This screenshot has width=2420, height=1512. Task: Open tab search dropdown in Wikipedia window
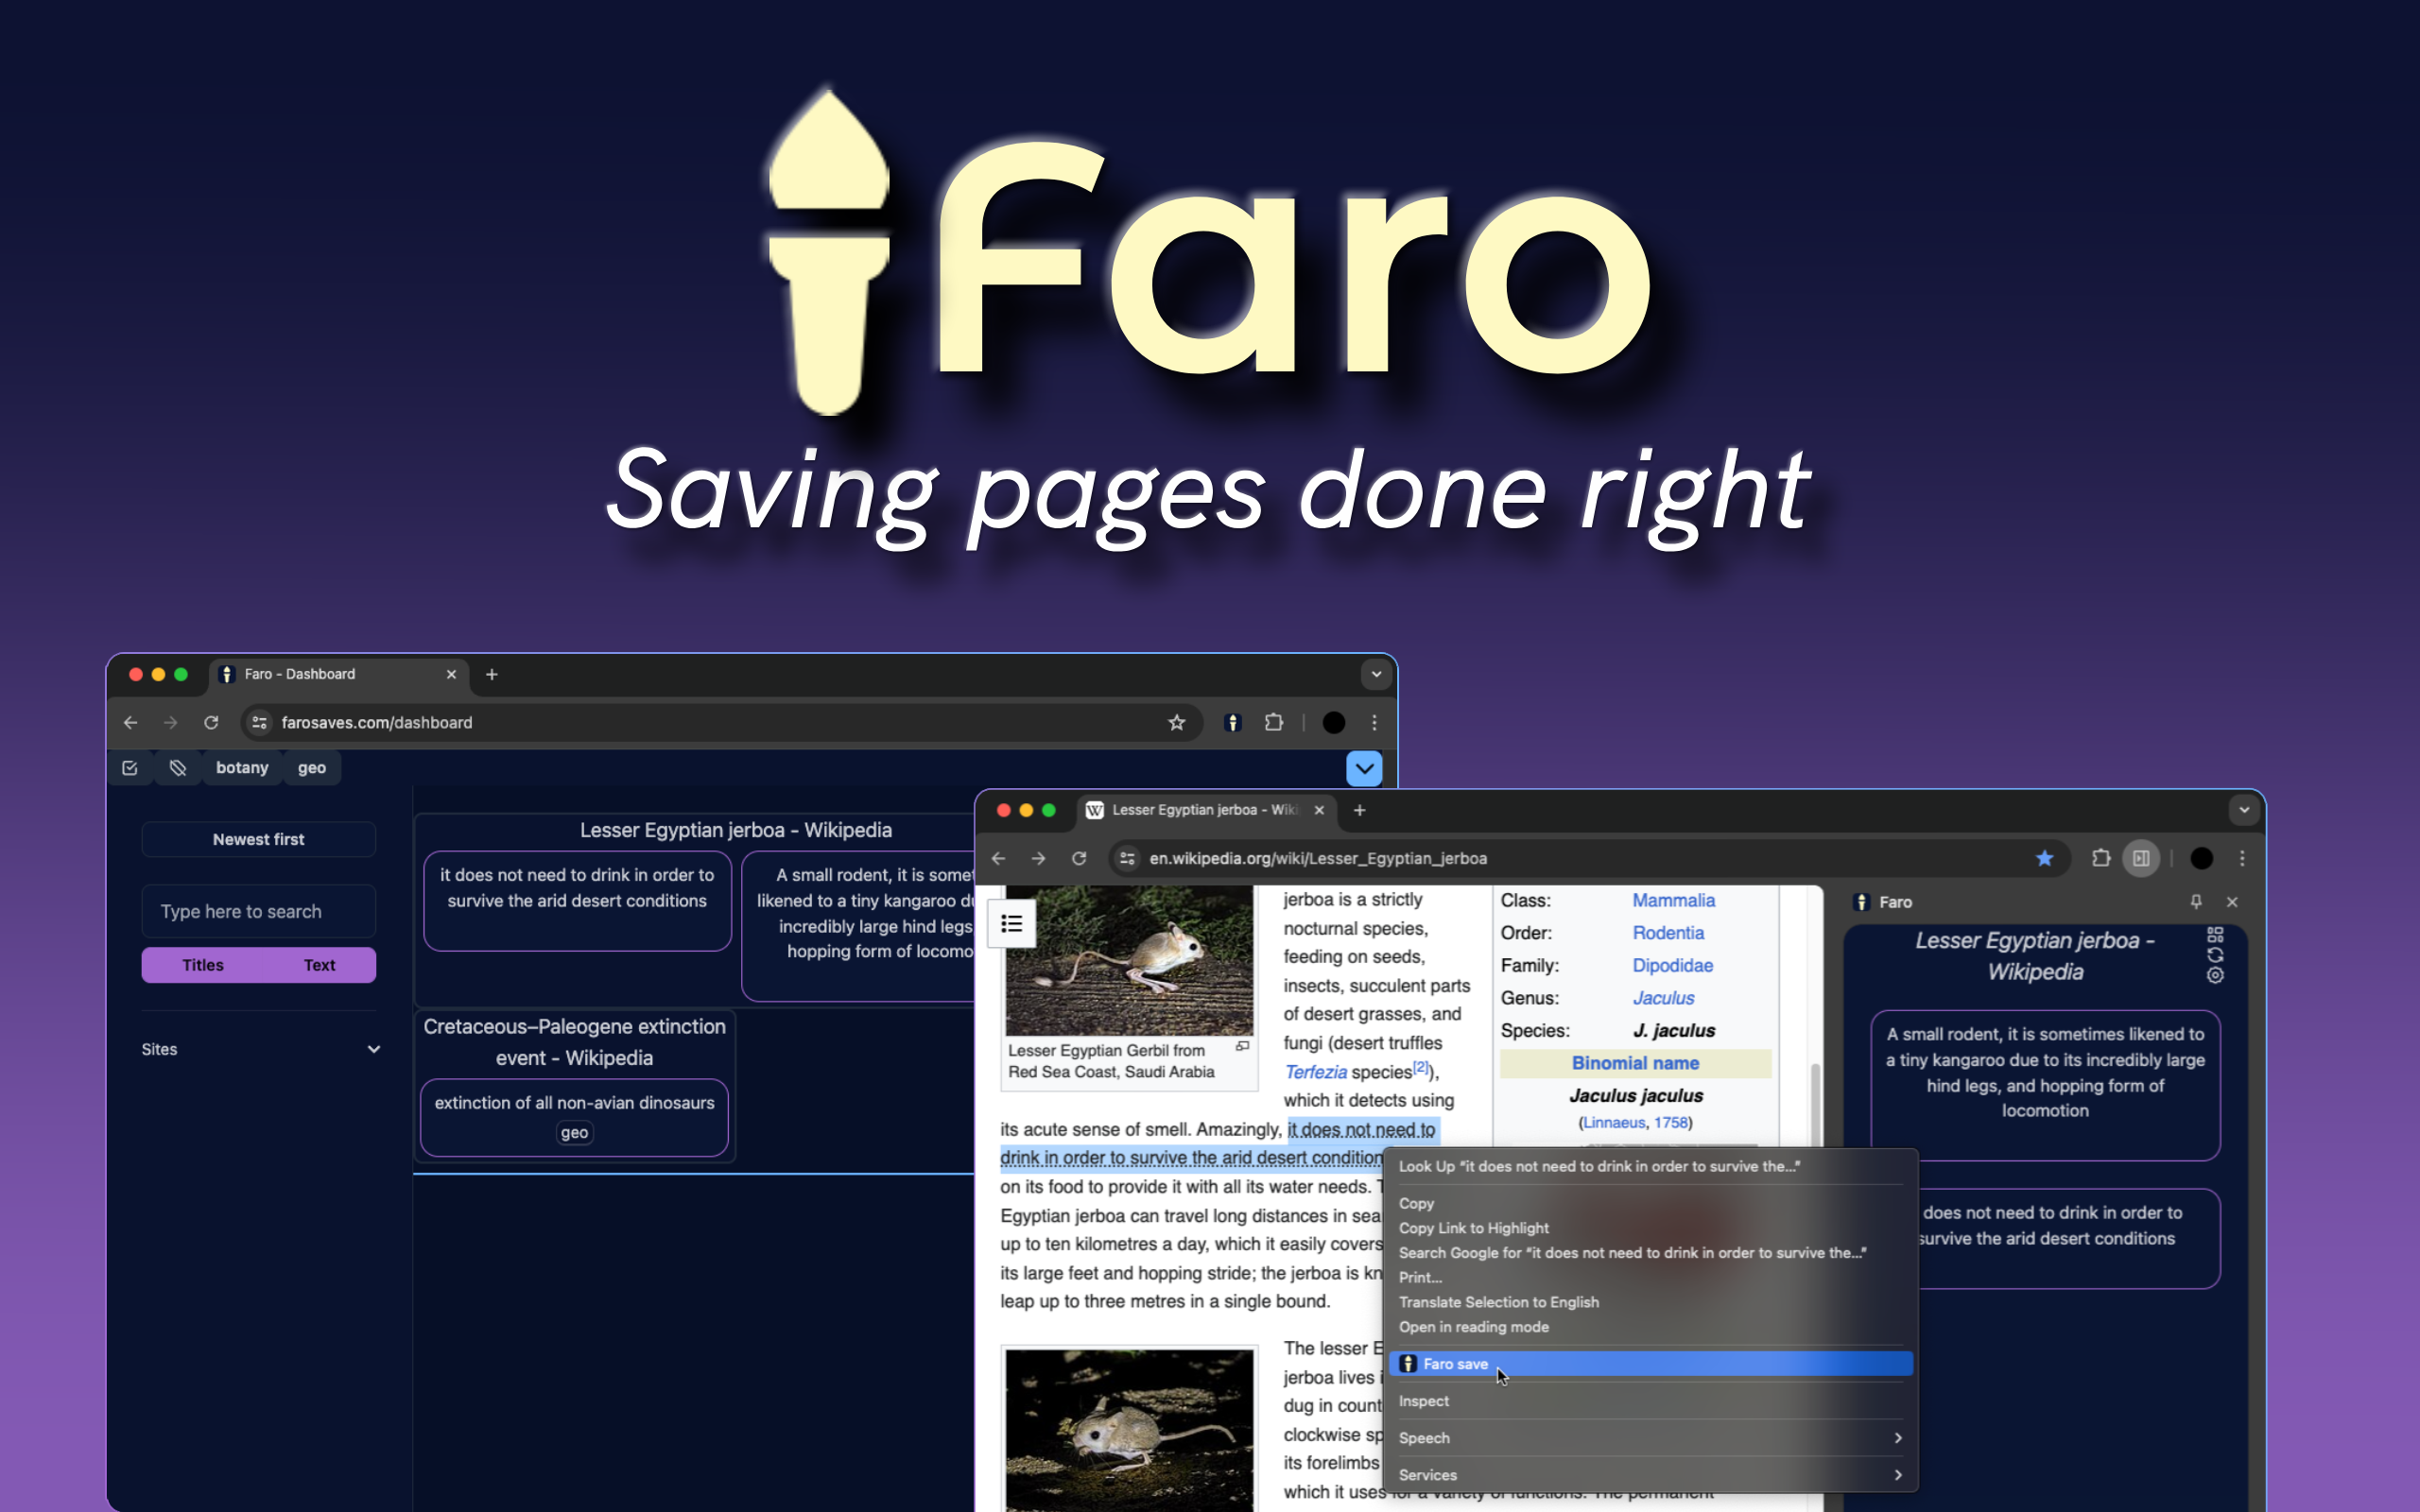(2244, 810)
